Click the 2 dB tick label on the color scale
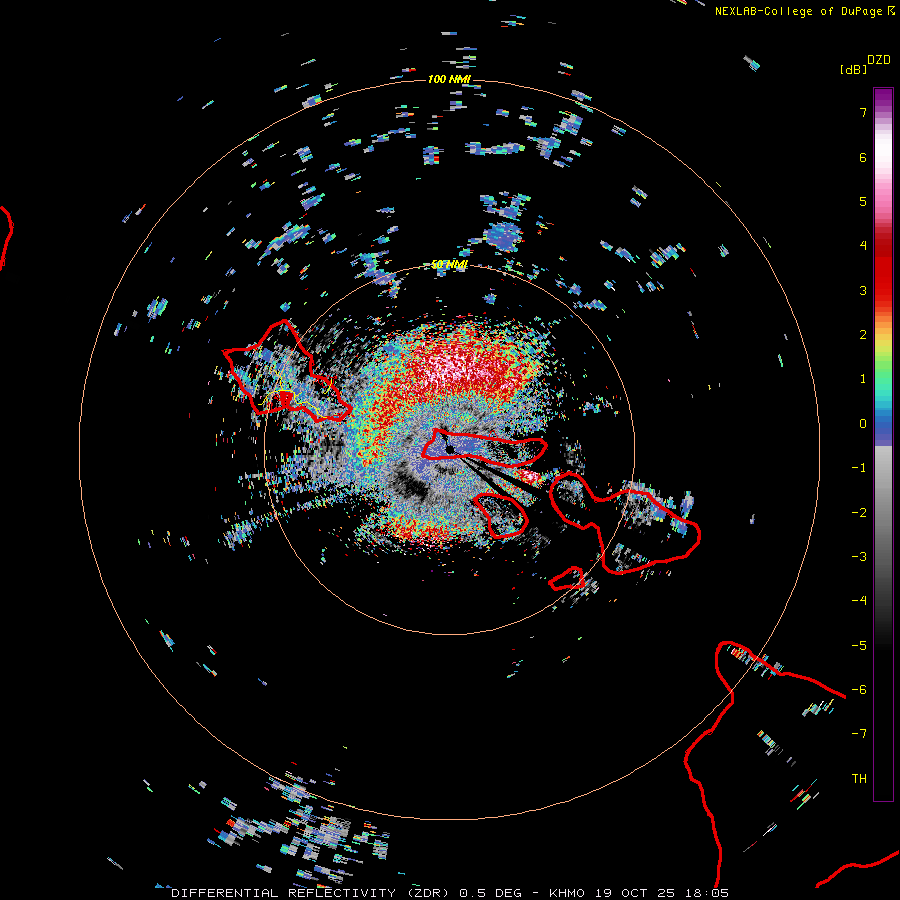This screenshot has height=900, width=900. tap(863, 335)
